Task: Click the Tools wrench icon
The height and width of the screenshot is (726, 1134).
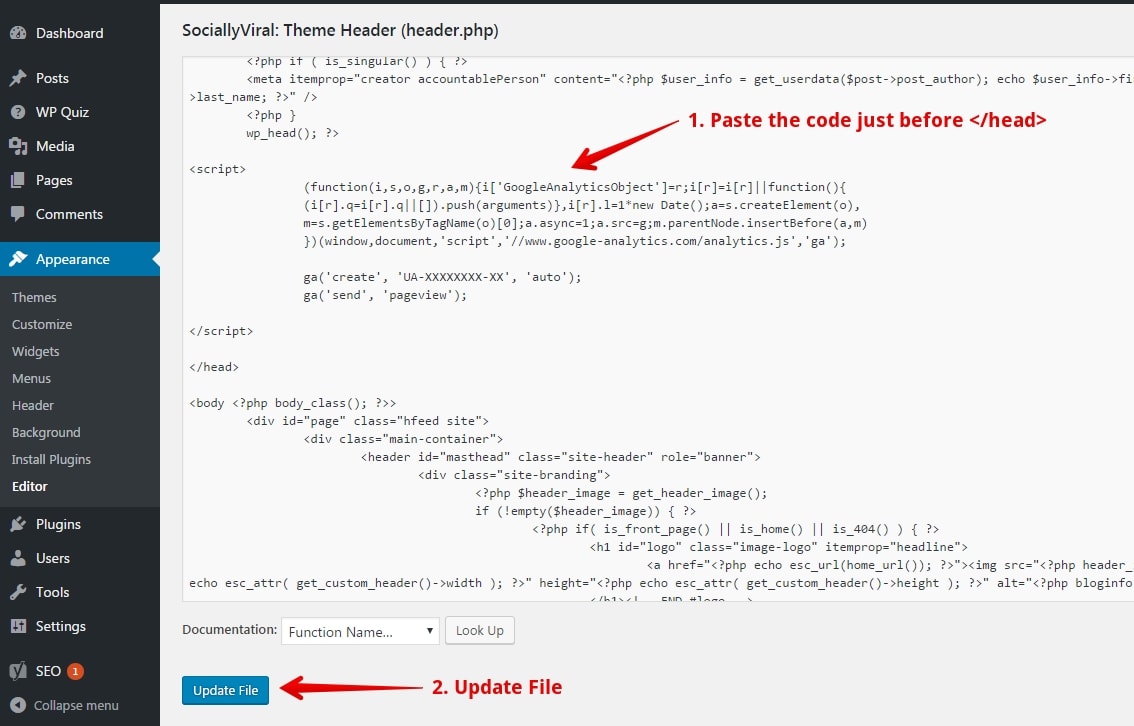Action: pyautogui.click(x=18, y=592)
